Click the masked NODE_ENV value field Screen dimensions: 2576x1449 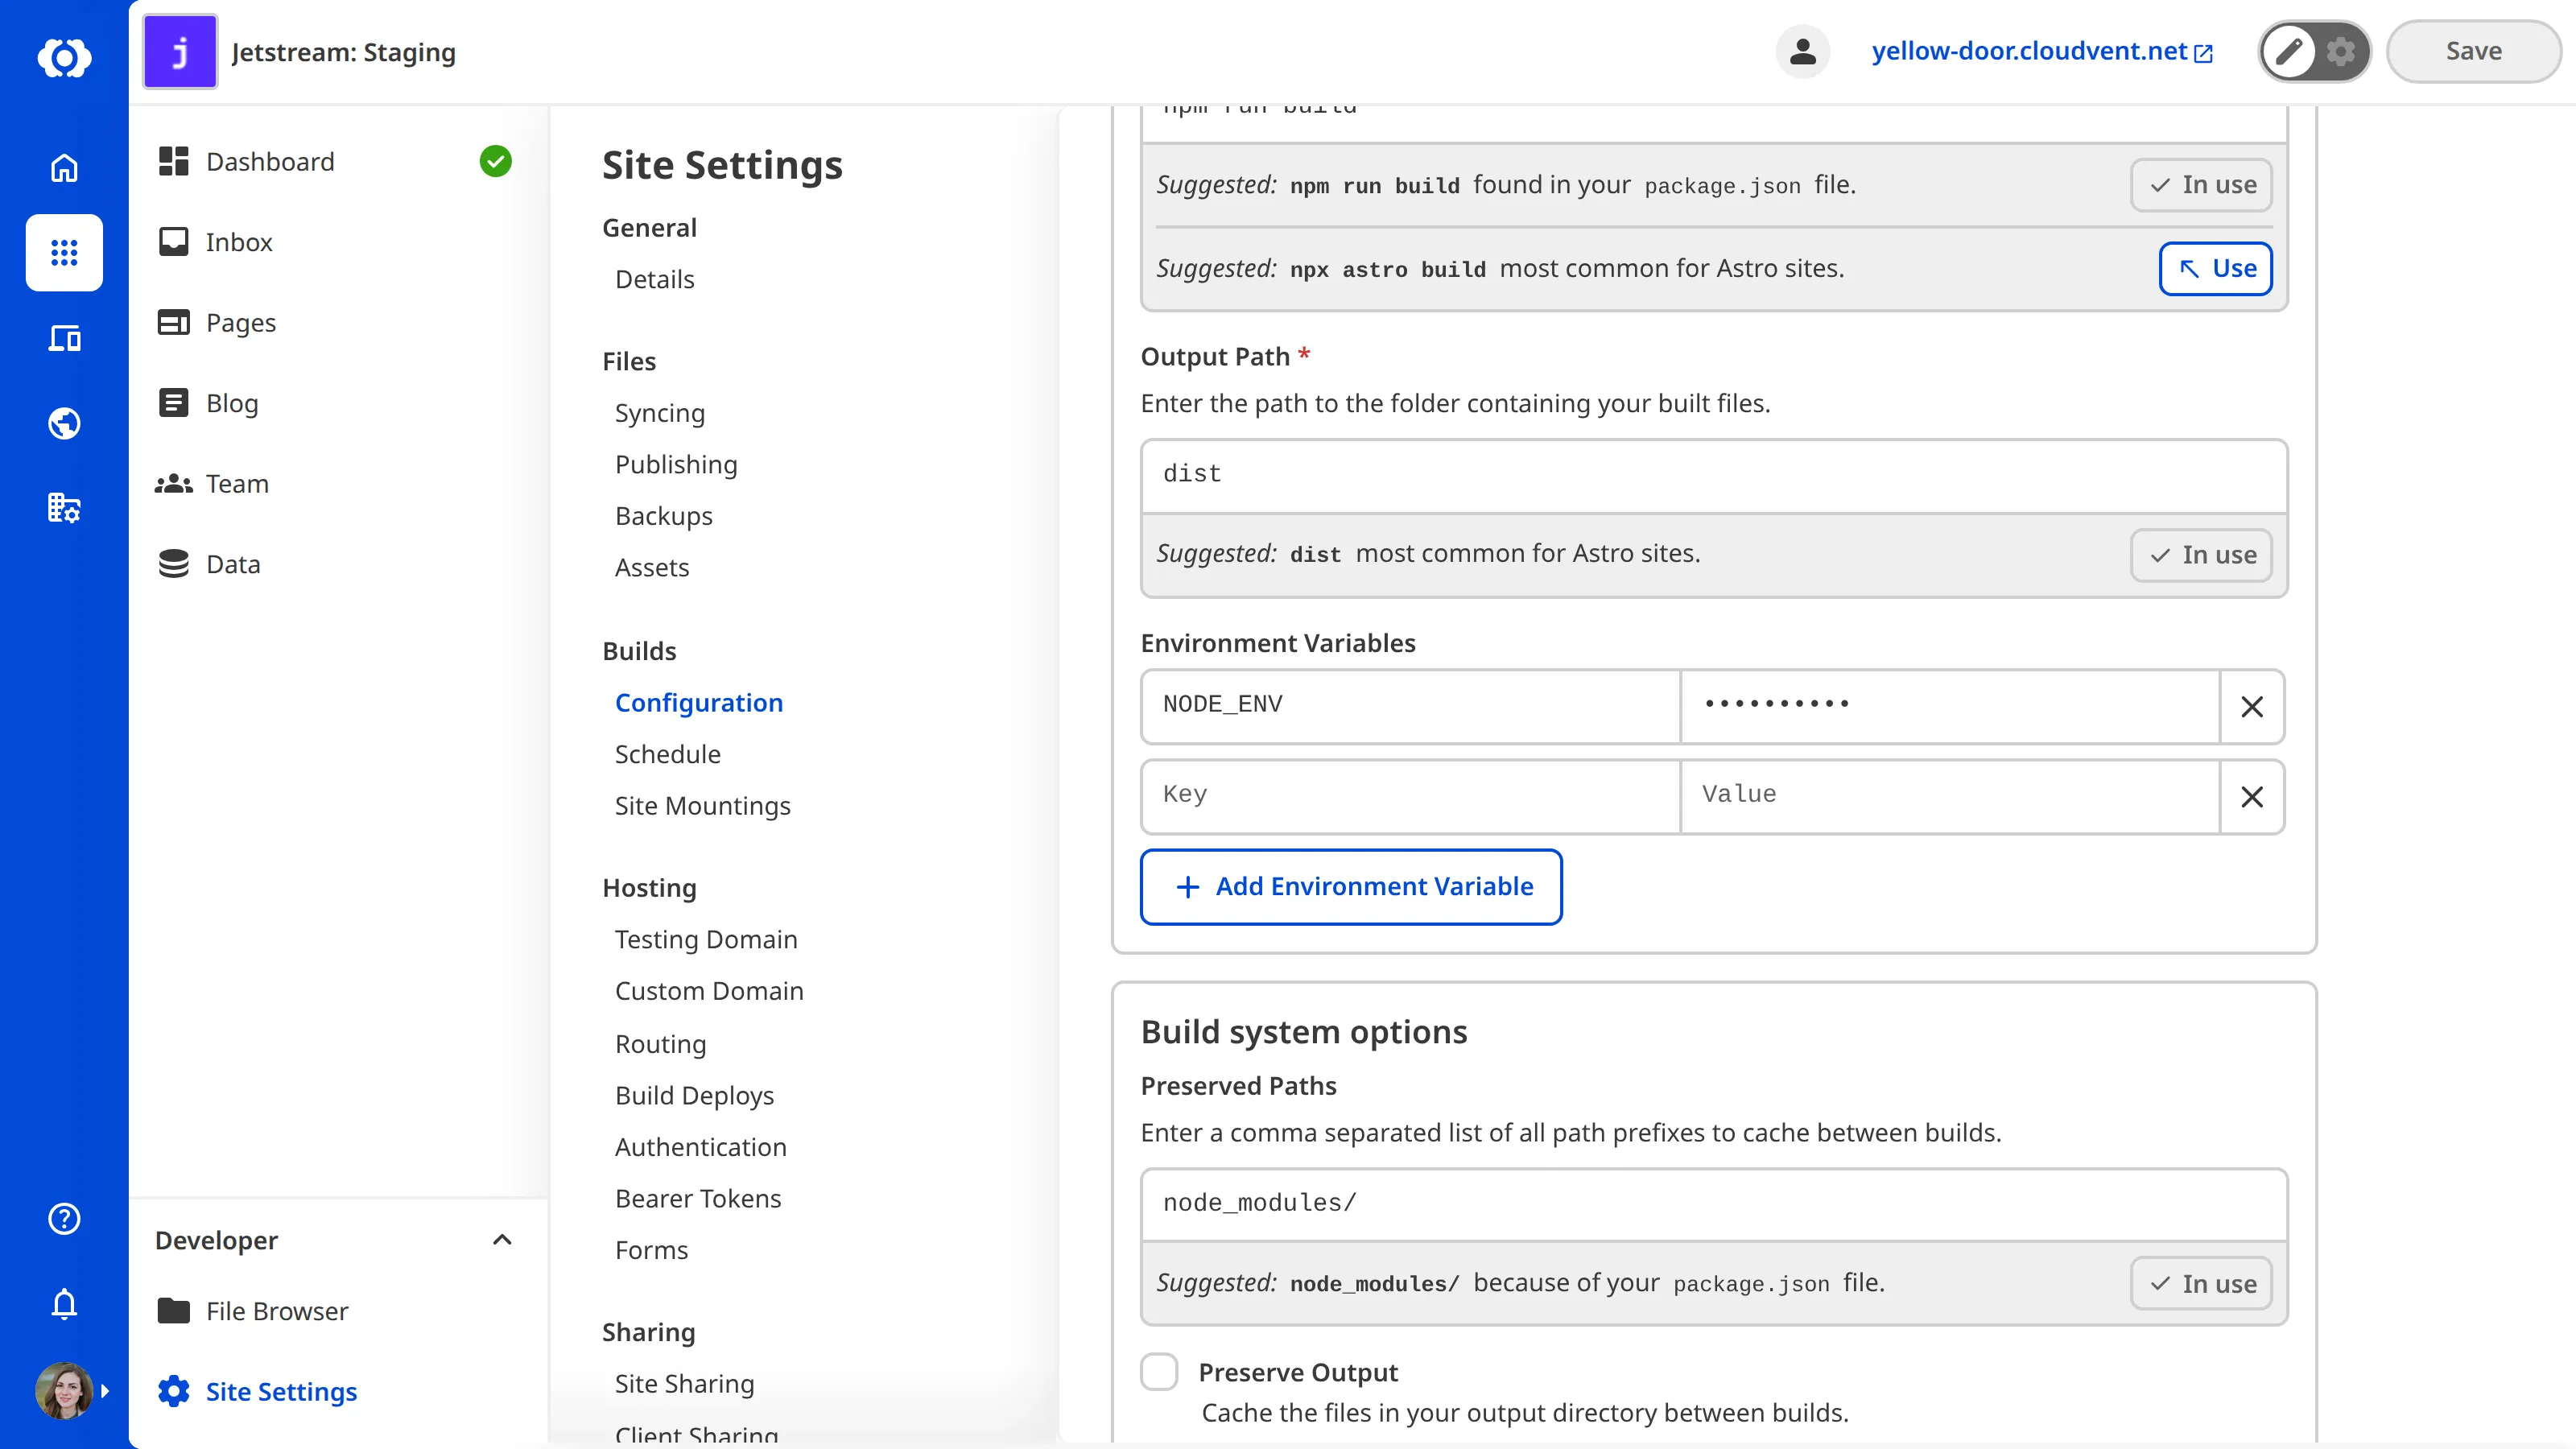pos(1950,706)
